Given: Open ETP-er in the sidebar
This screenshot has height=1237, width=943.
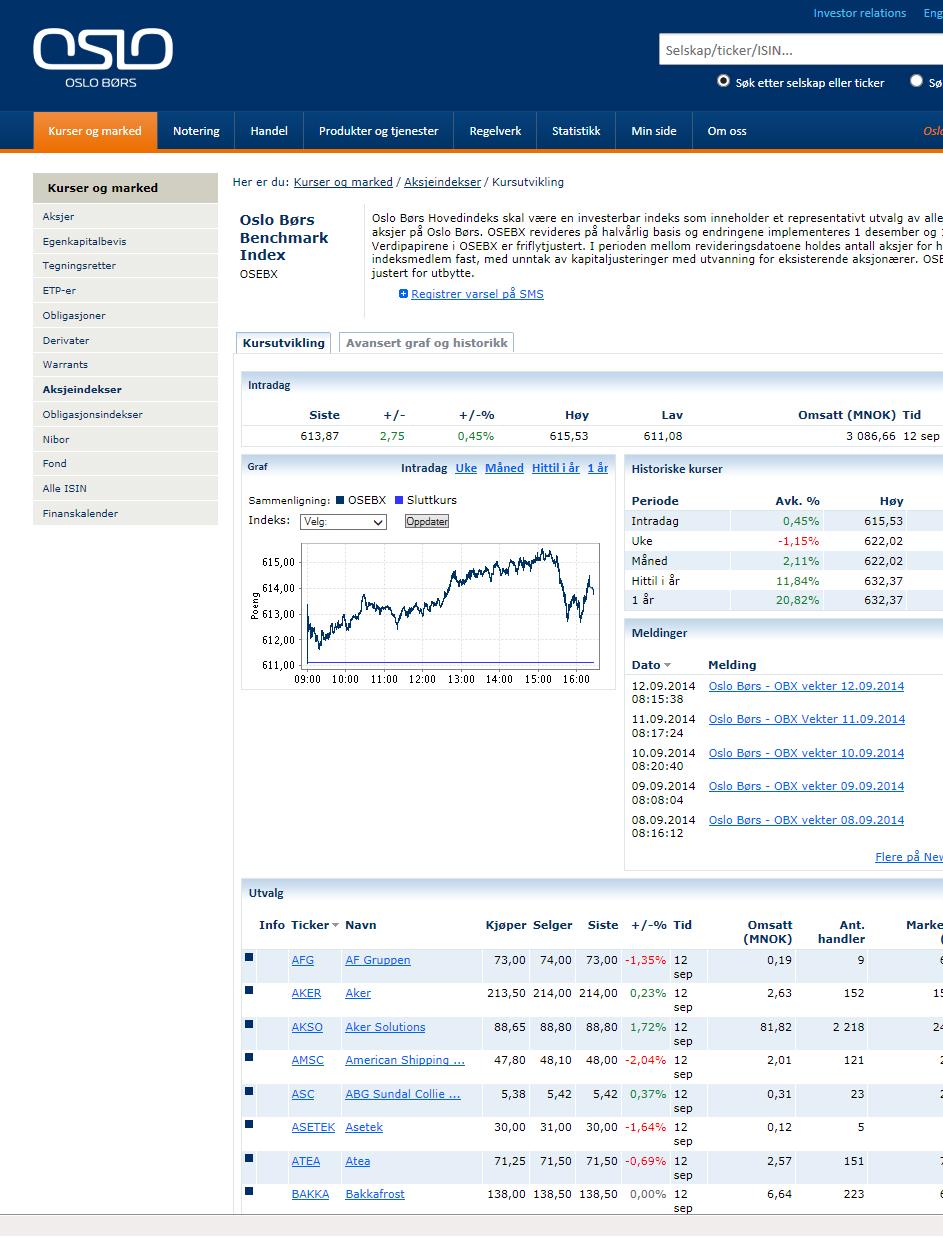Looking at the screenshot, I should tap(125, 290).
